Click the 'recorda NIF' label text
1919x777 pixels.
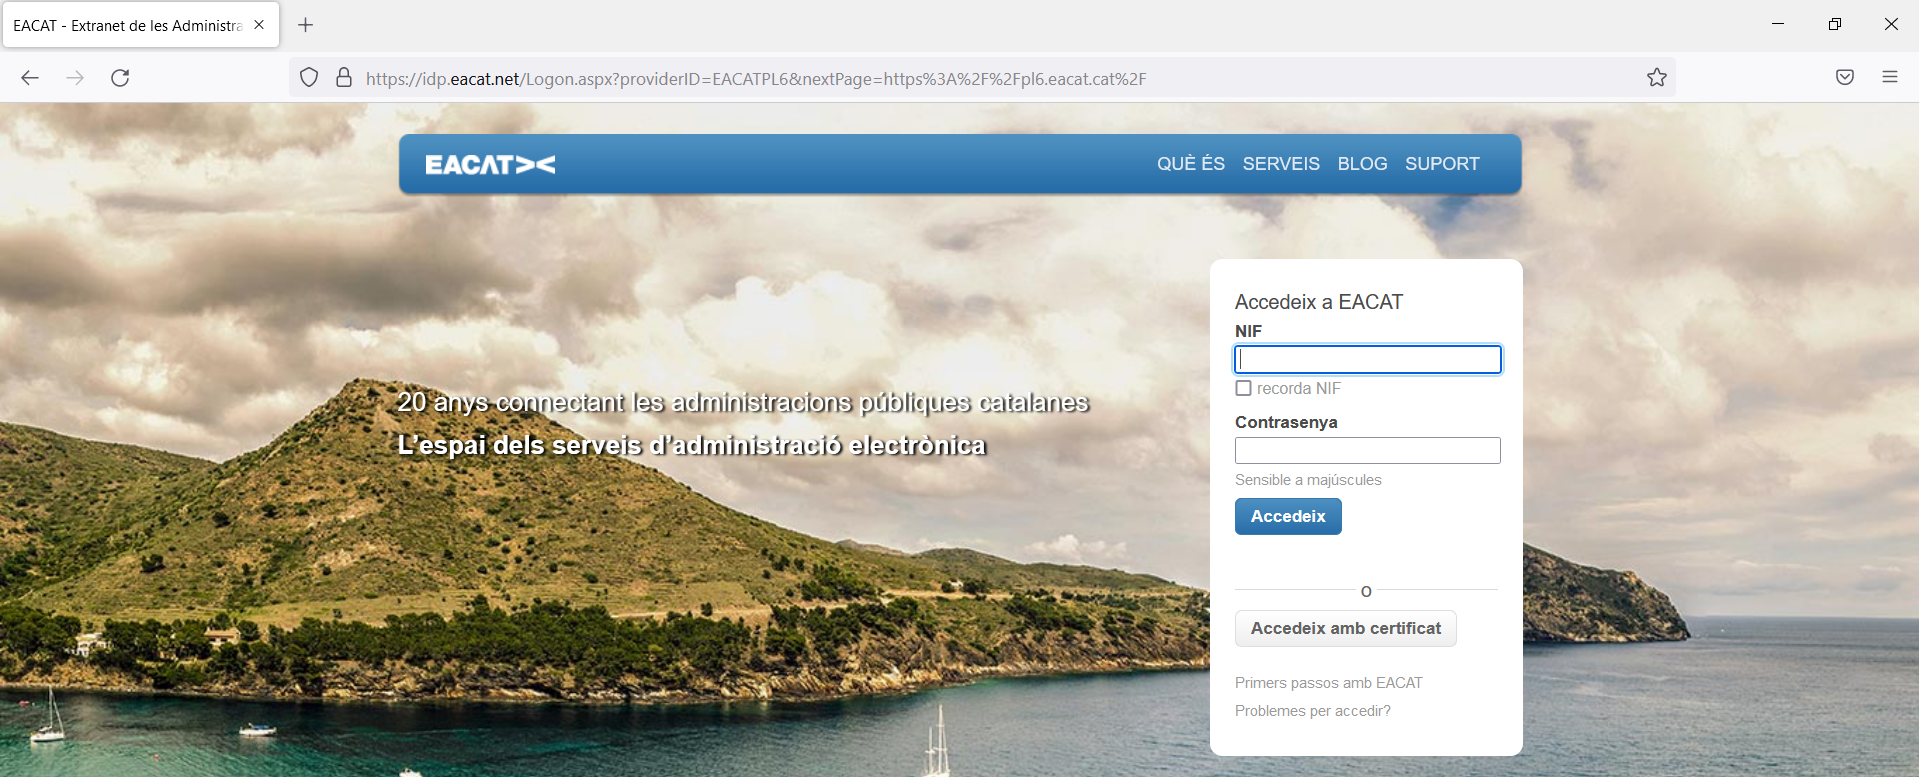tap(1299, 388)
